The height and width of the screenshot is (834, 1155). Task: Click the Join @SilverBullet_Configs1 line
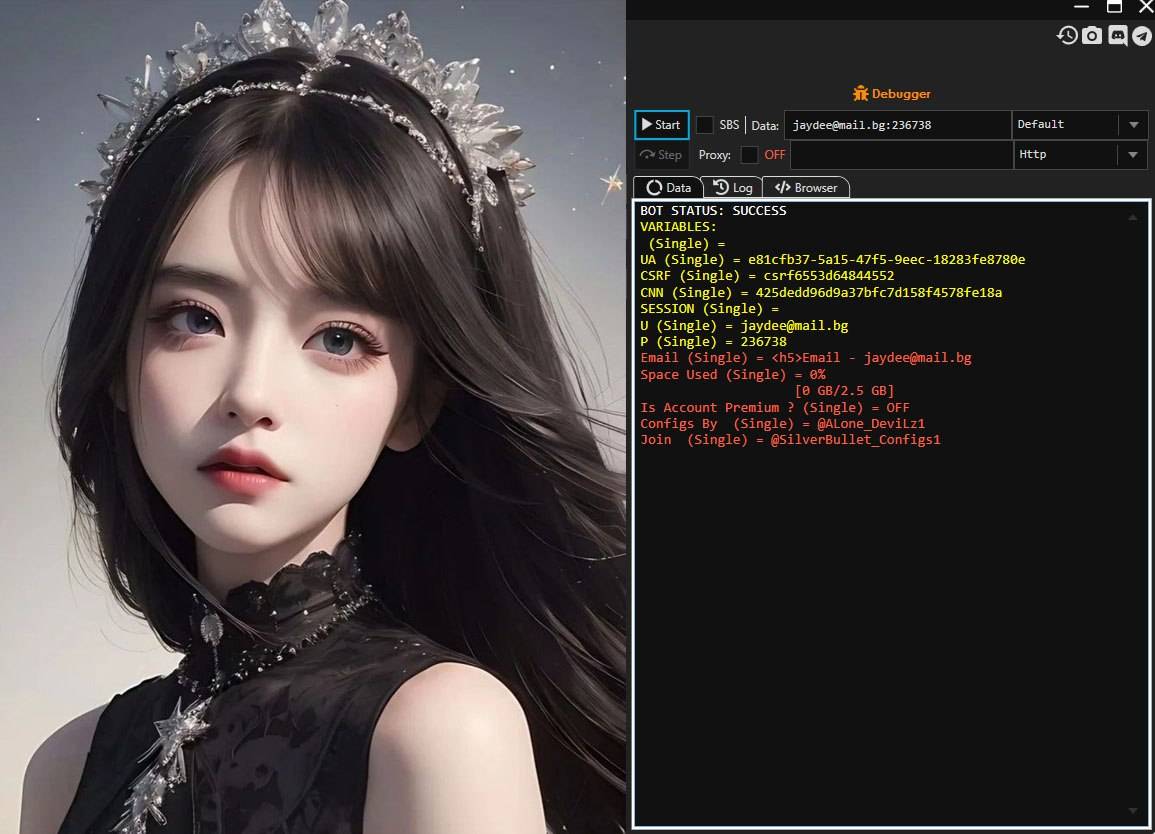[790, 440]
